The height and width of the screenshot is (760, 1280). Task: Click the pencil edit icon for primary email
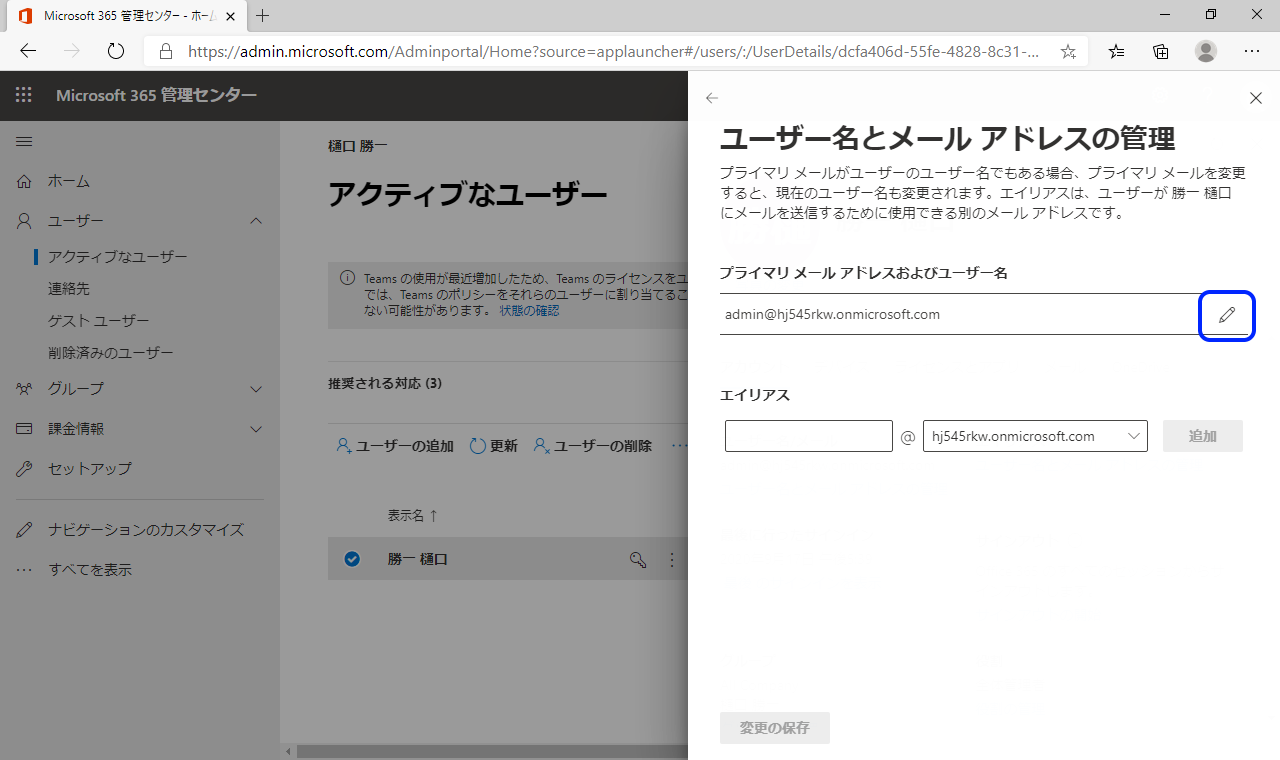point(1226,315)
